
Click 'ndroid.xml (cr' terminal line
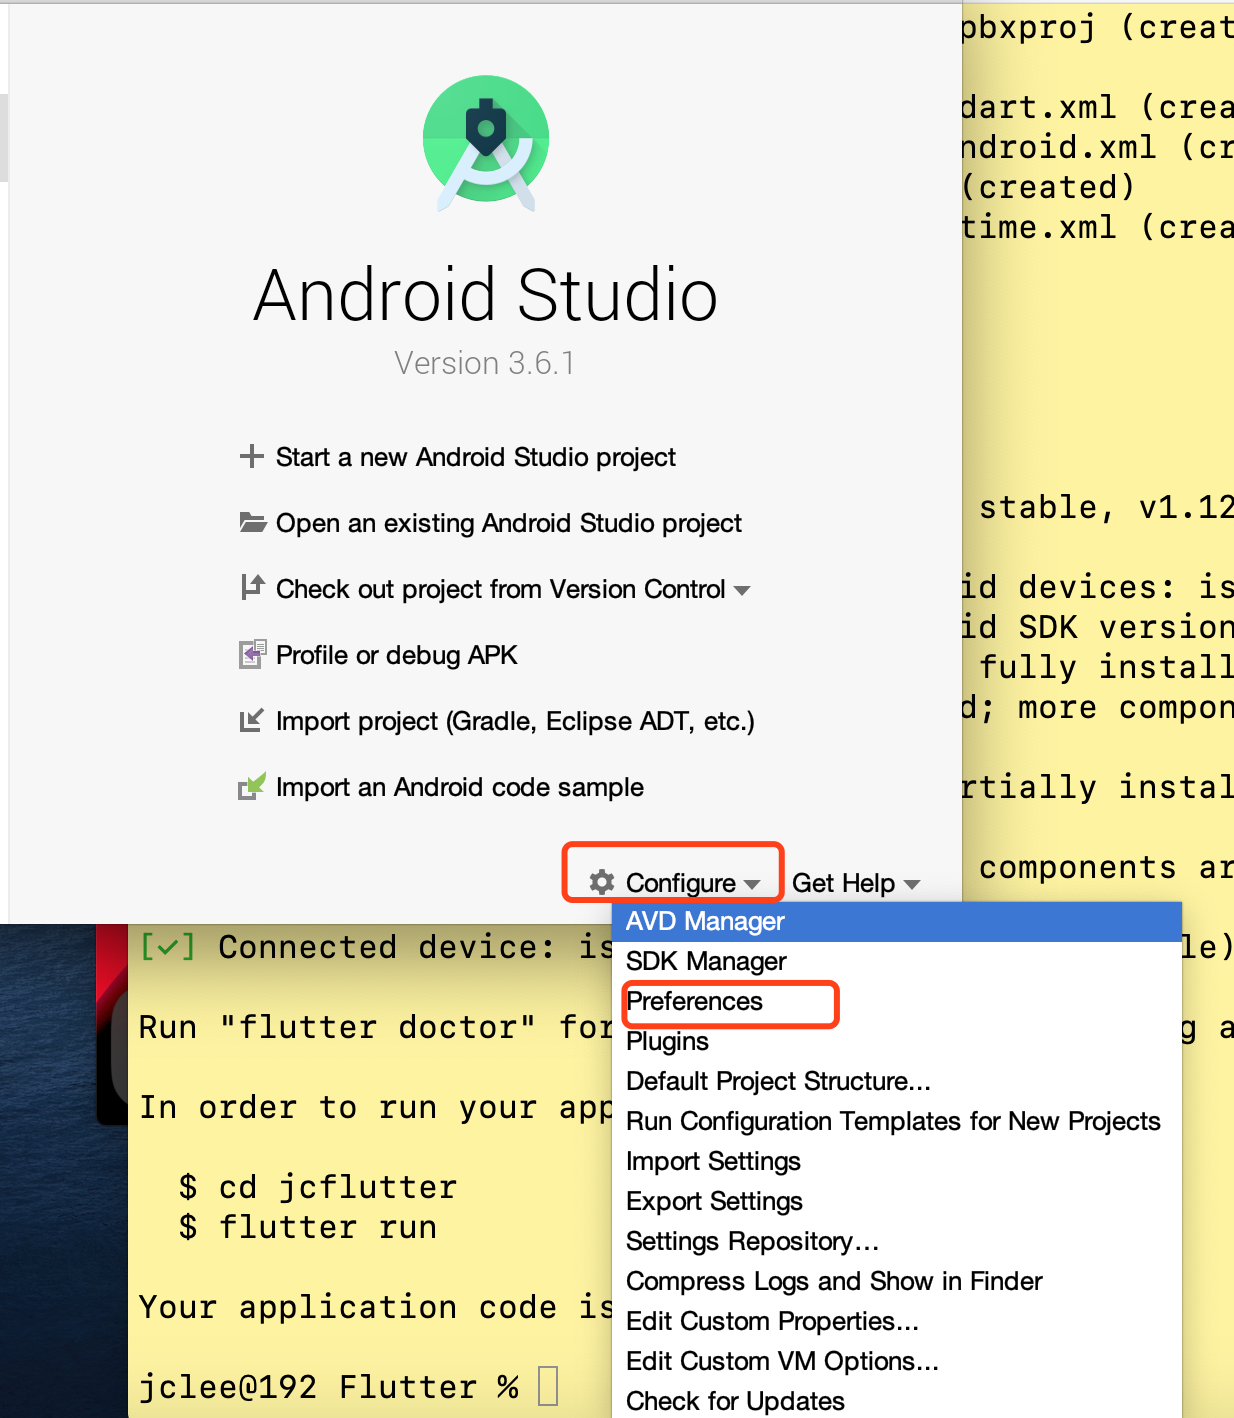pyautogui.click(x=1098, y=147)
